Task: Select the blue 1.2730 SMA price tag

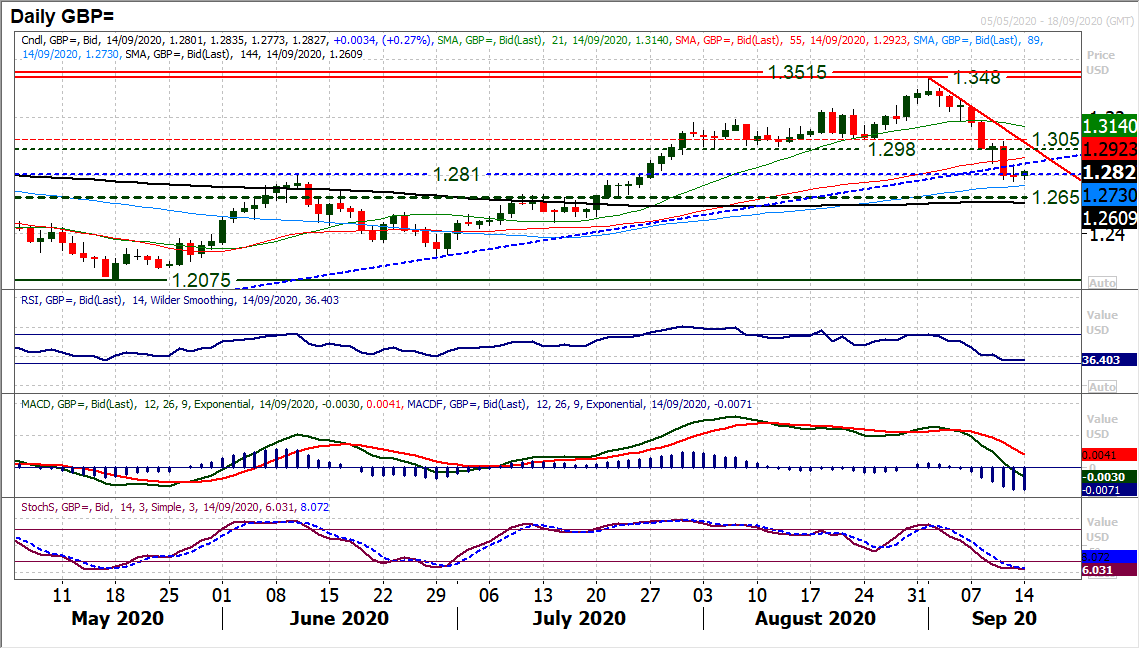Action: point(1111,197)
